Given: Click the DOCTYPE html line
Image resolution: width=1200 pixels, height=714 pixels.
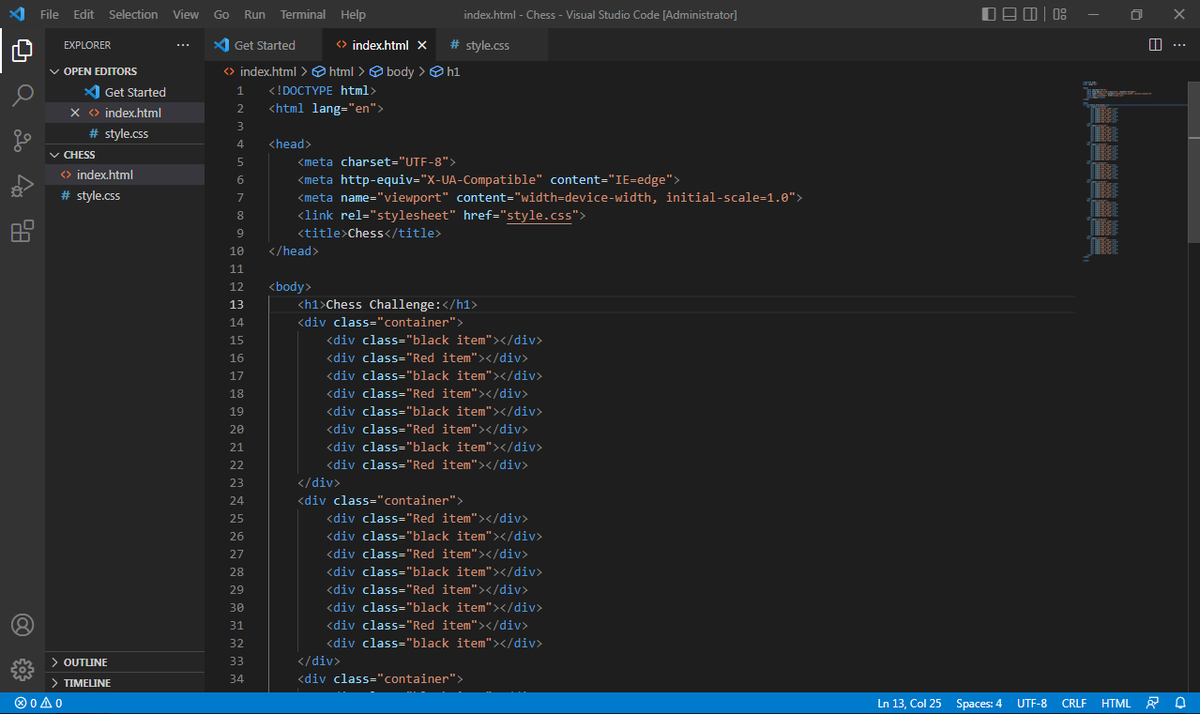Looking at the screenshot, I should 322,90.
